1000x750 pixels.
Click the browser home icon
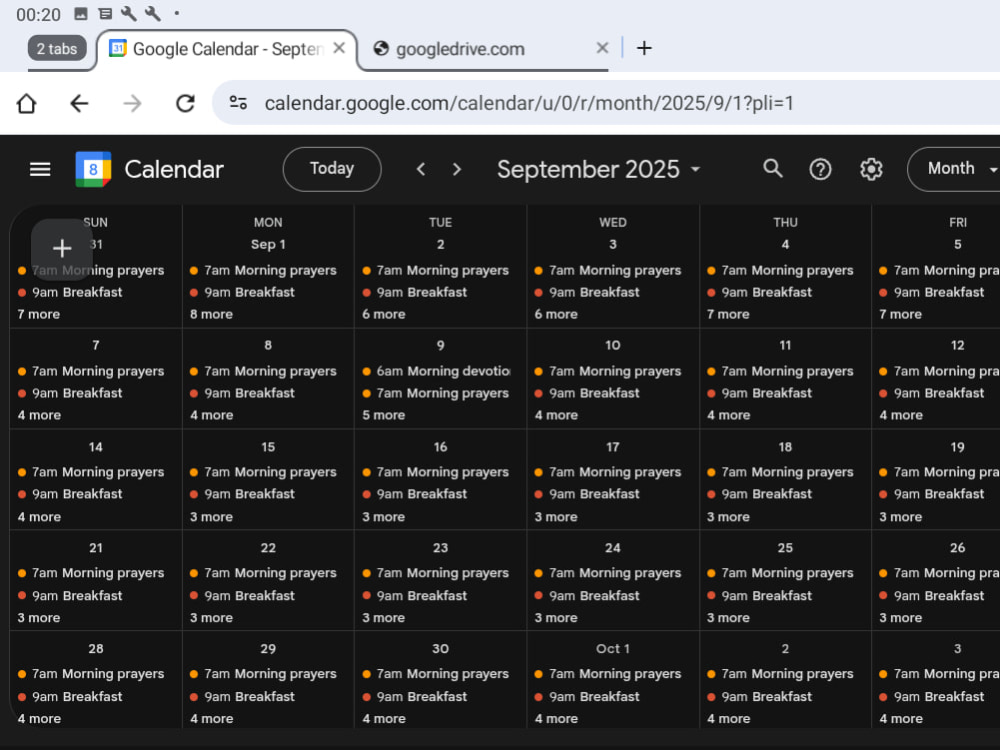click(27, 103)
